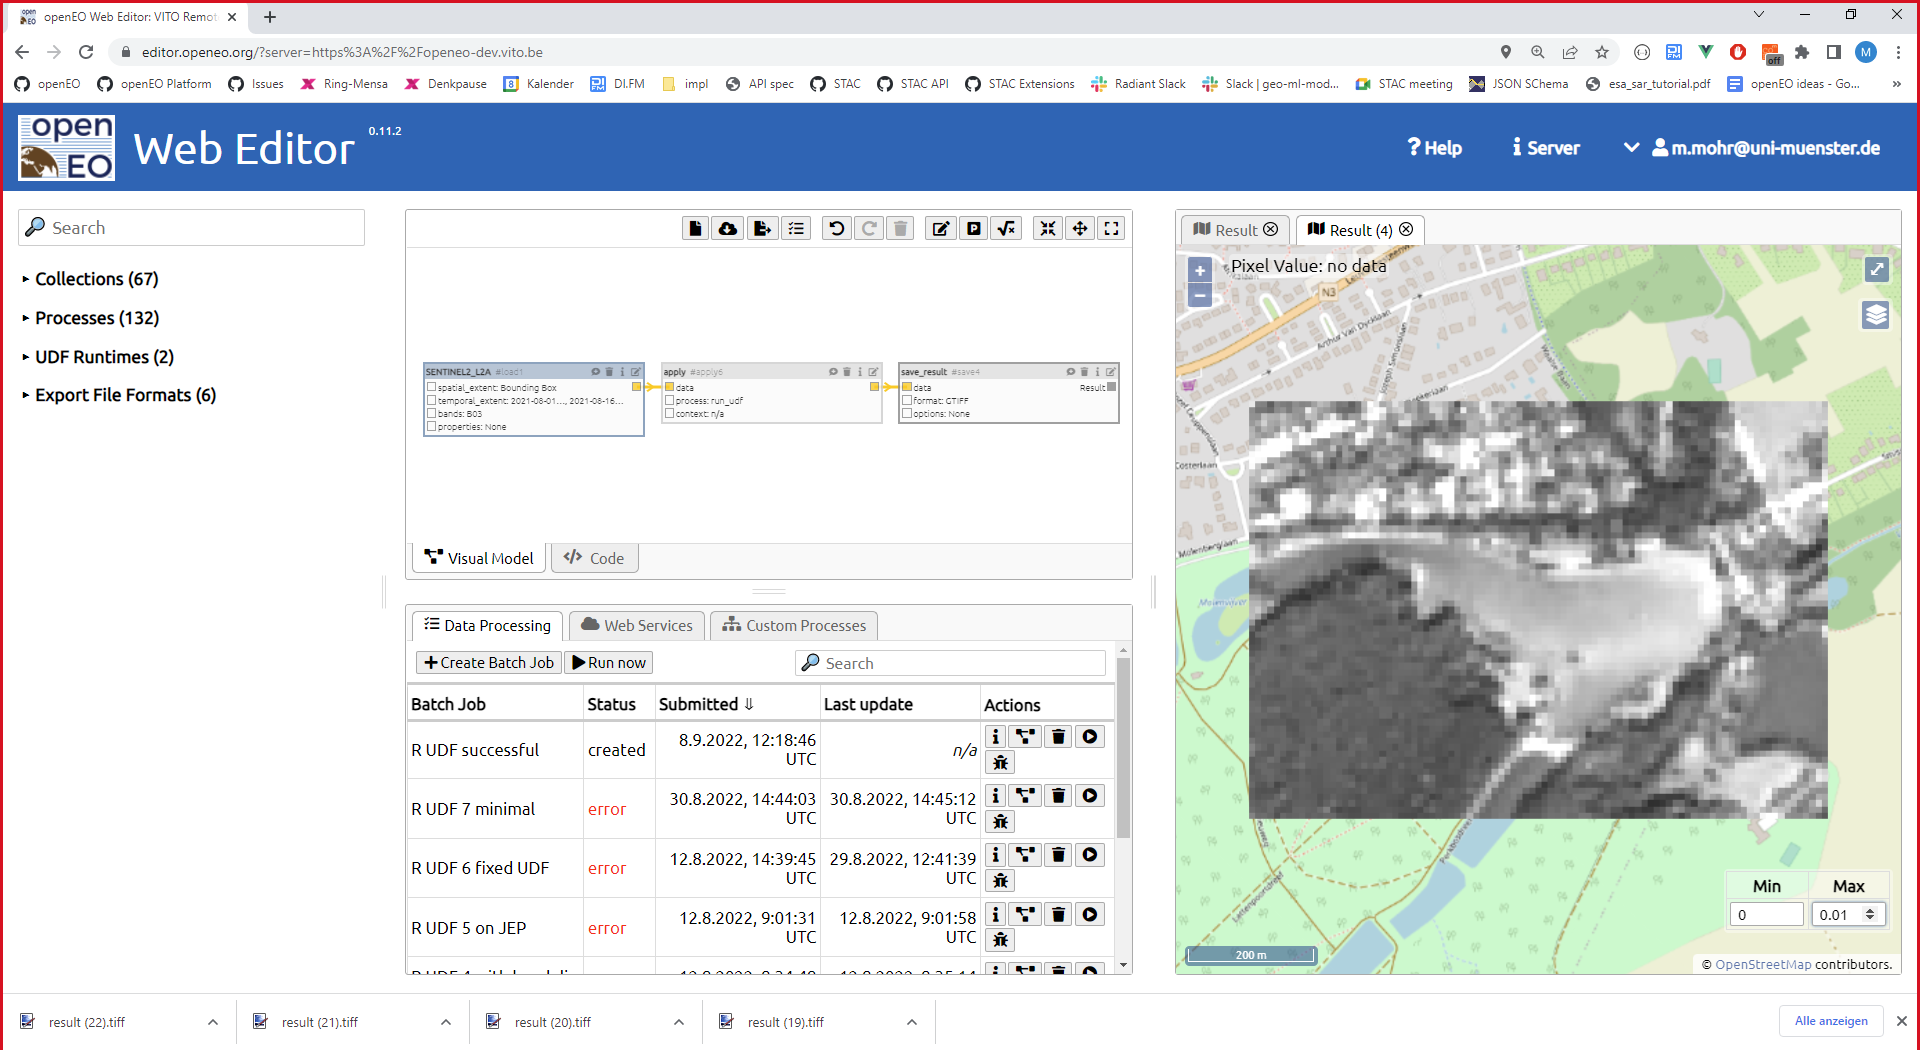The height and width of the screenshot is (1050, 1920).
Task: Click the Create Batch Job button
Action: [x=488, y=662]
